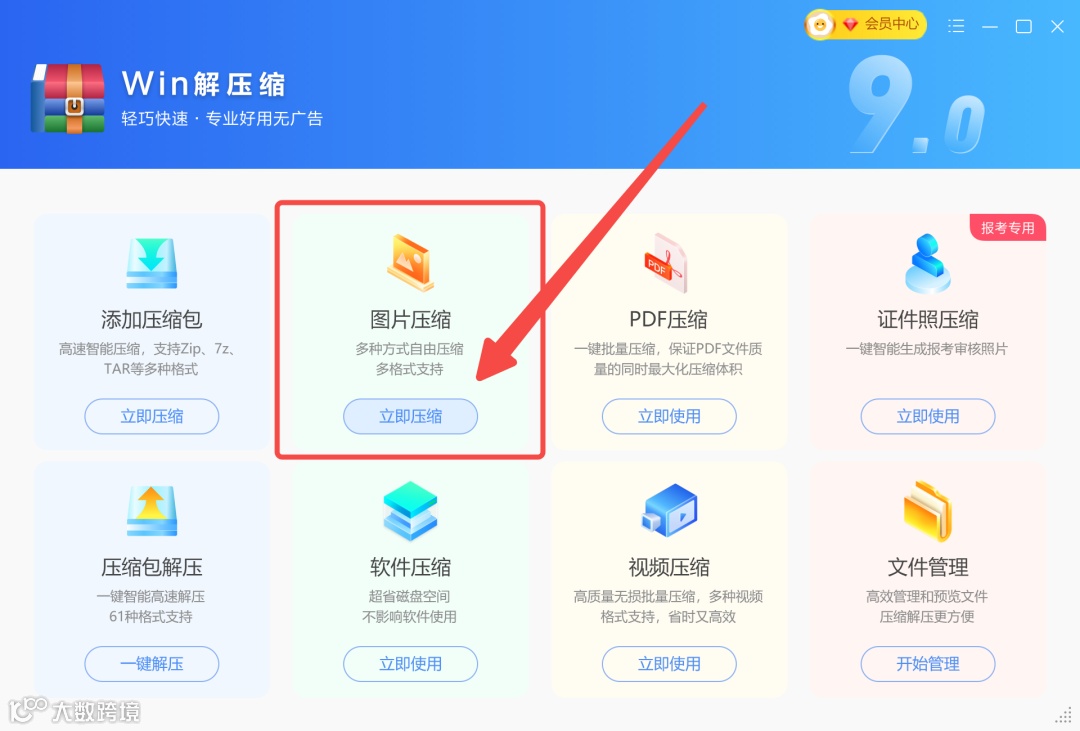Click 立即压缩 under 添加压缩包
Screen dimensions: 1080x731
(x=152, y=416)
